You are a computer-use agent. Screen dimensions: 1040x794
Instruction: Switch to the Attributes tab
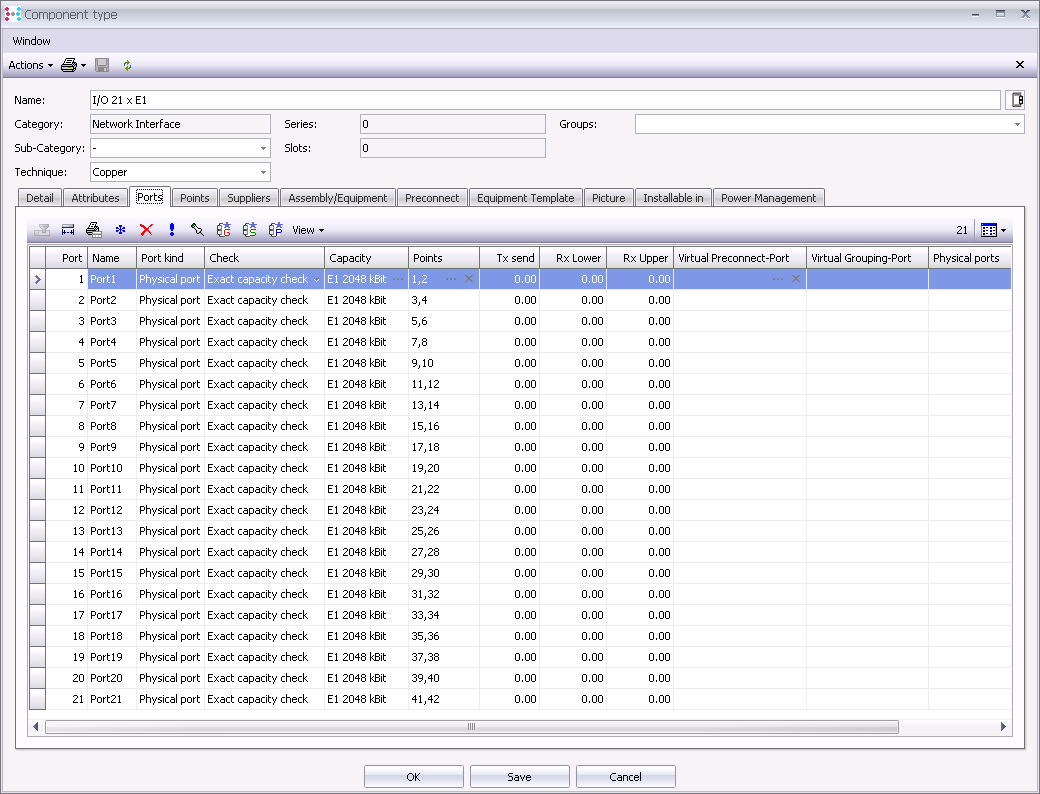[x=96, y=198]
